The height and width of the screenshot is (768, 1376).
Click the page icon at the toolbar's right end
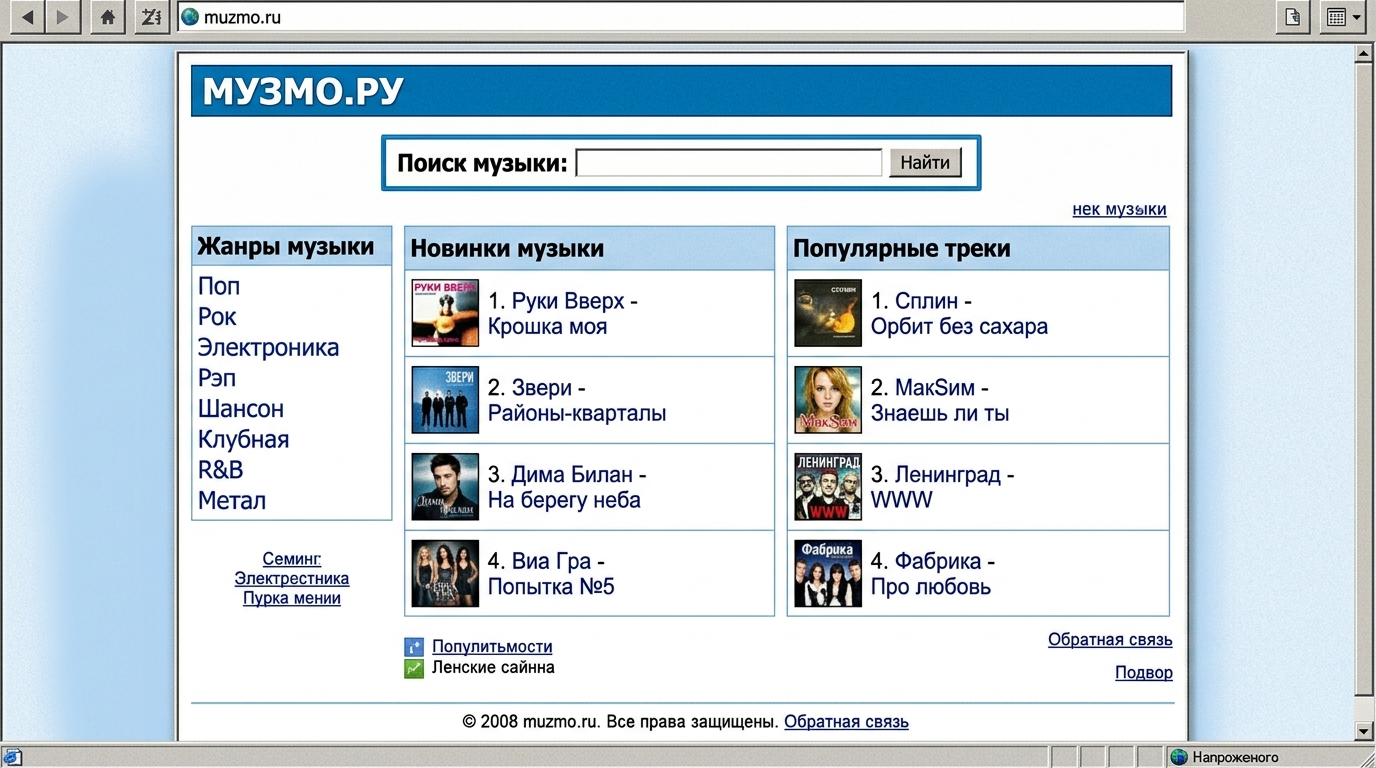[x=1294, y=17]
